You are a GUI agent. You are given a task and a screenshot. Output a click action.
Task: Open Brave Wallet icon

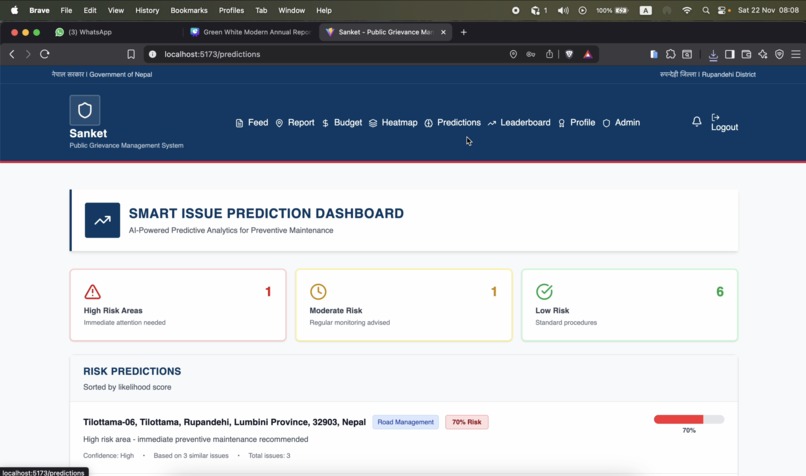[x=746, y=54]
